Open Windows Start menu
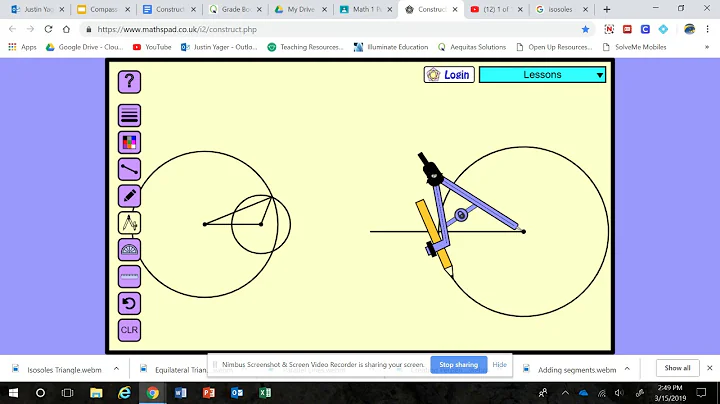Image resolution: width=720 pixels, height=404 pixels. pos(13,393)
